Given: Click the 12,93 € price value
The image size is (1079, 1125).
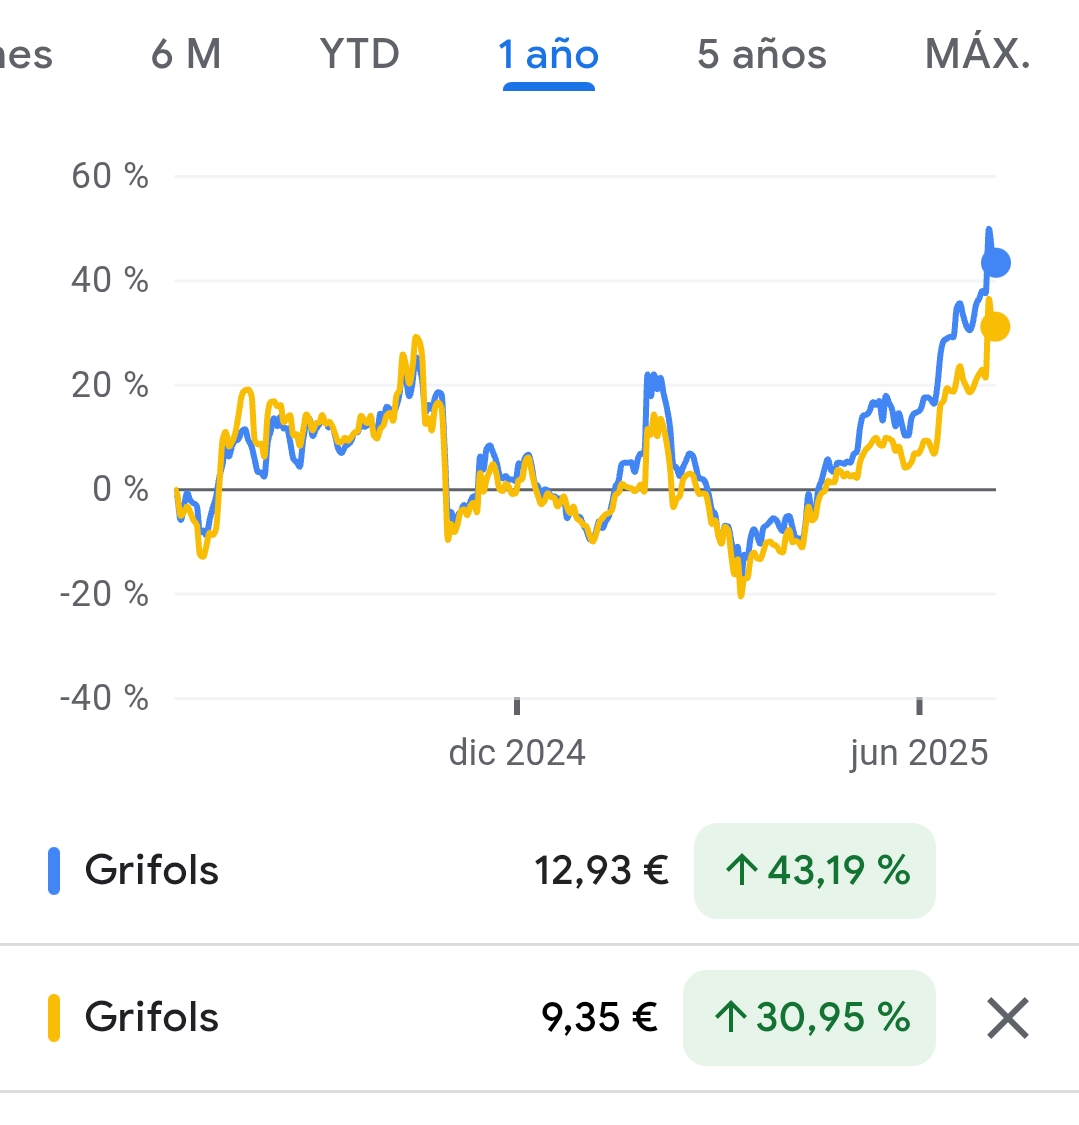Looking at the screenshot, I should [x=601, y=871].
